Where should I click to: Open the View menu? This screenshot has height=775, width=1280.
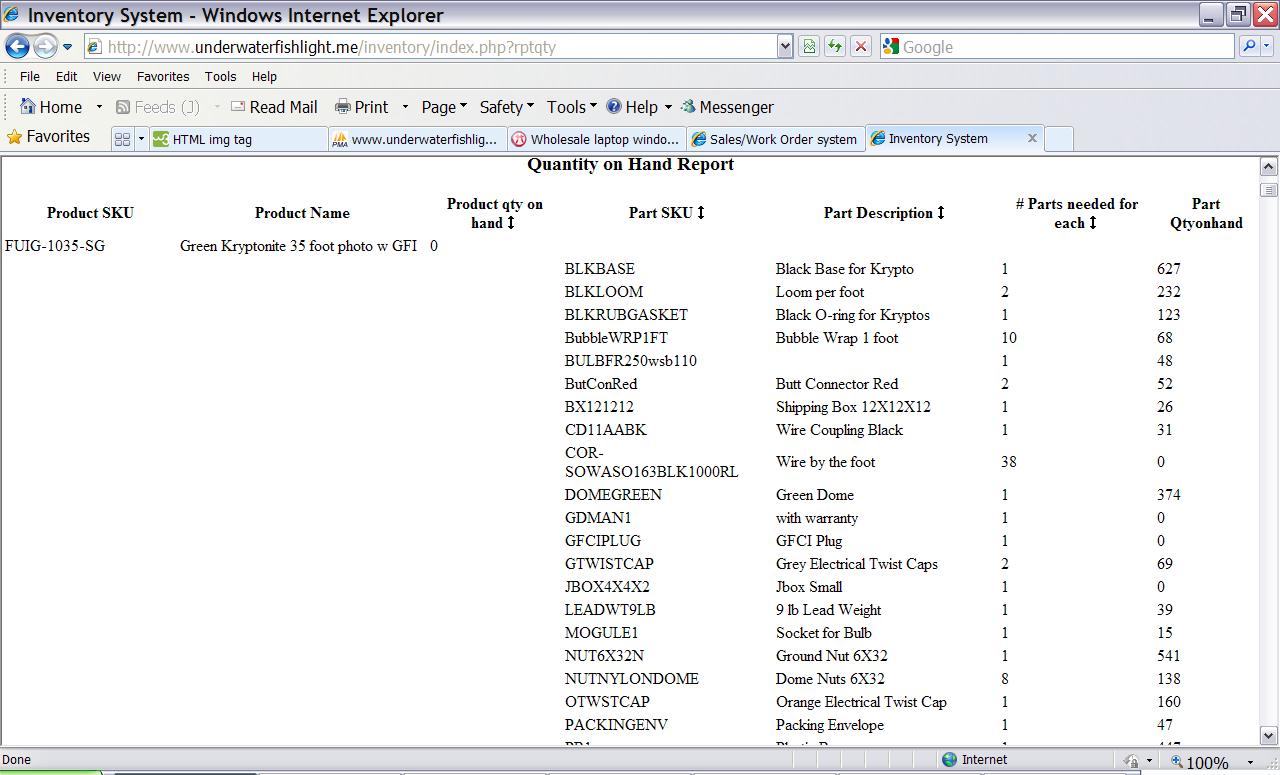[x=107, y=76]
